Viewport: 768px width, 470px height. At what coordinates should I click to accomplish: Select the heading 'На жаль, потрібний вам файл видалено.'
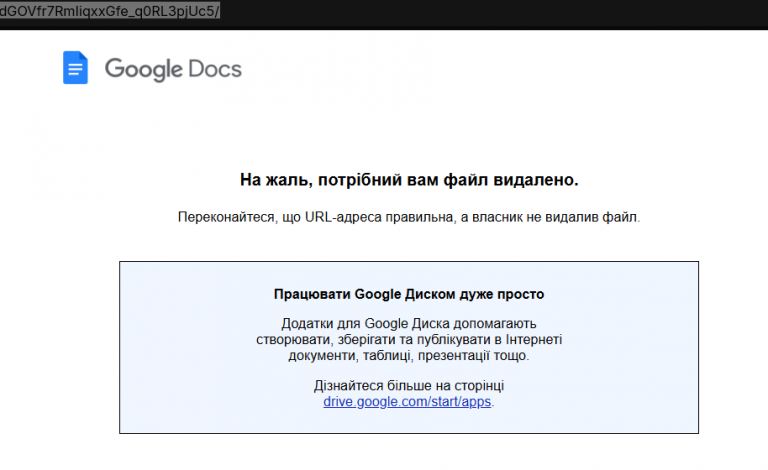coord(409,180)
